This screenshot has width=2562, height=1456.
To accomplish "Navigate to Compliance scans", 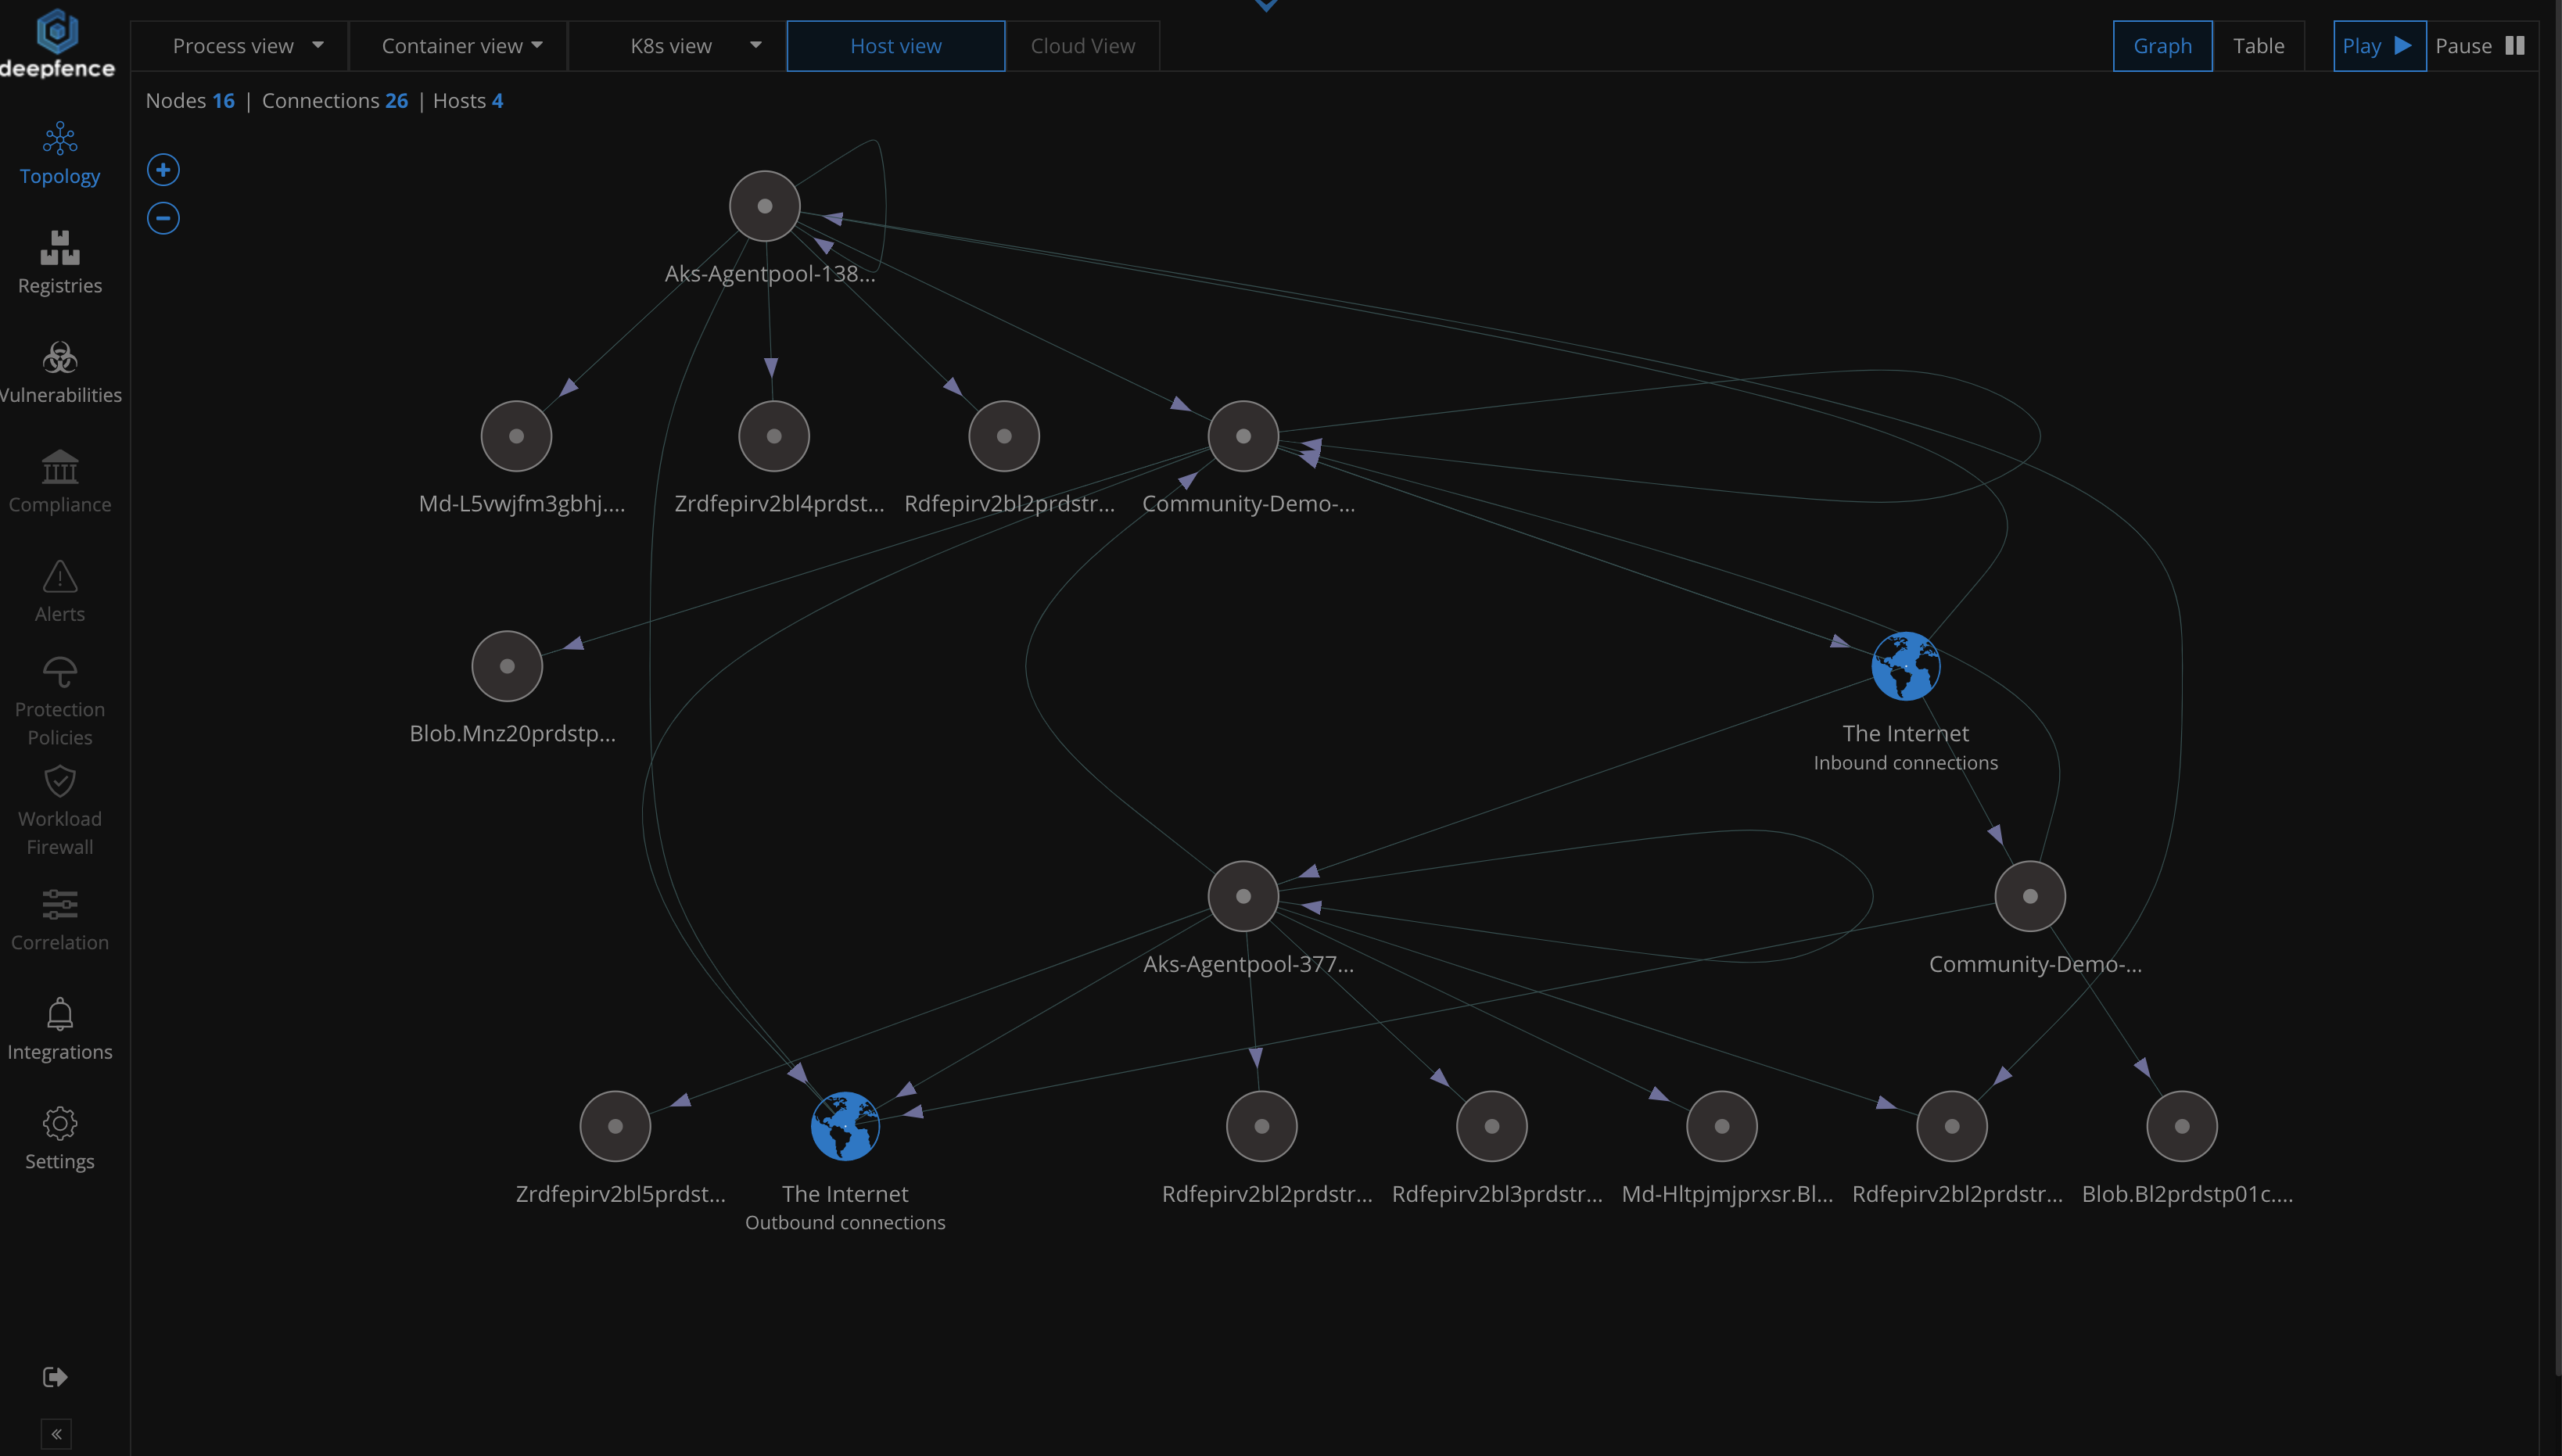I will (59, 482).
